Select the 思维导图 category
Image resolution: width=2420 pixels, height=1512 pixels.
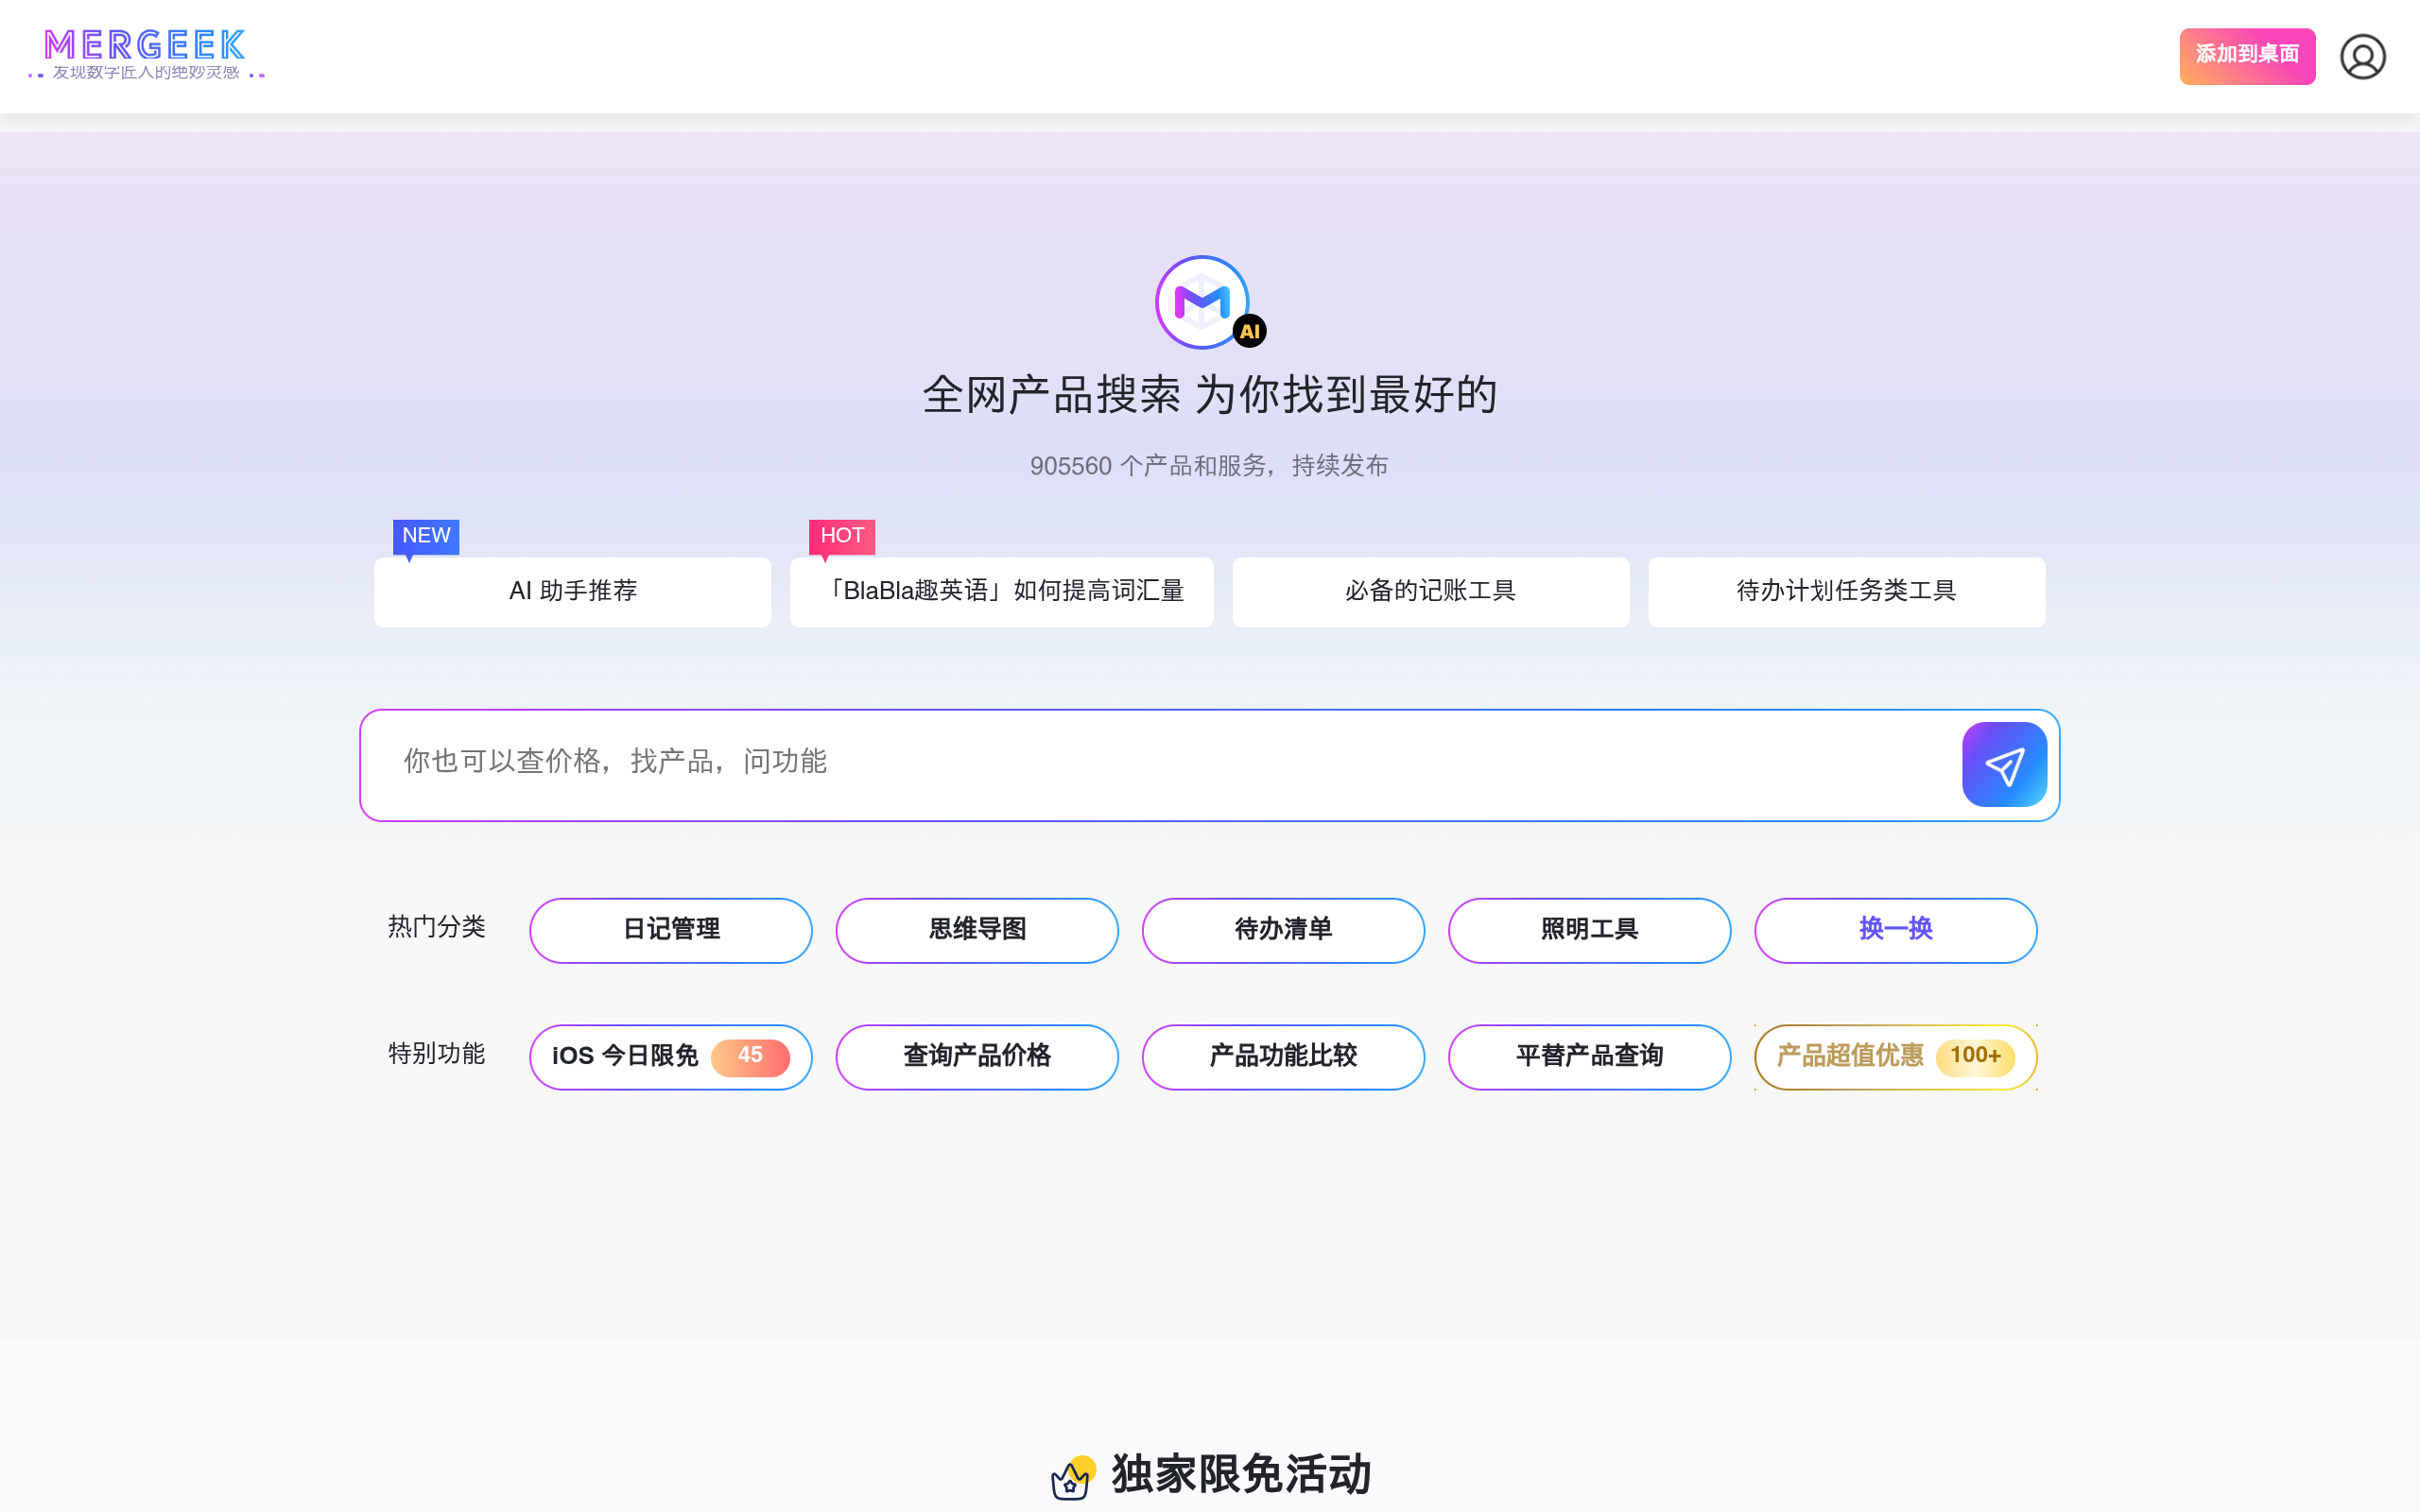tap(977, 930)
